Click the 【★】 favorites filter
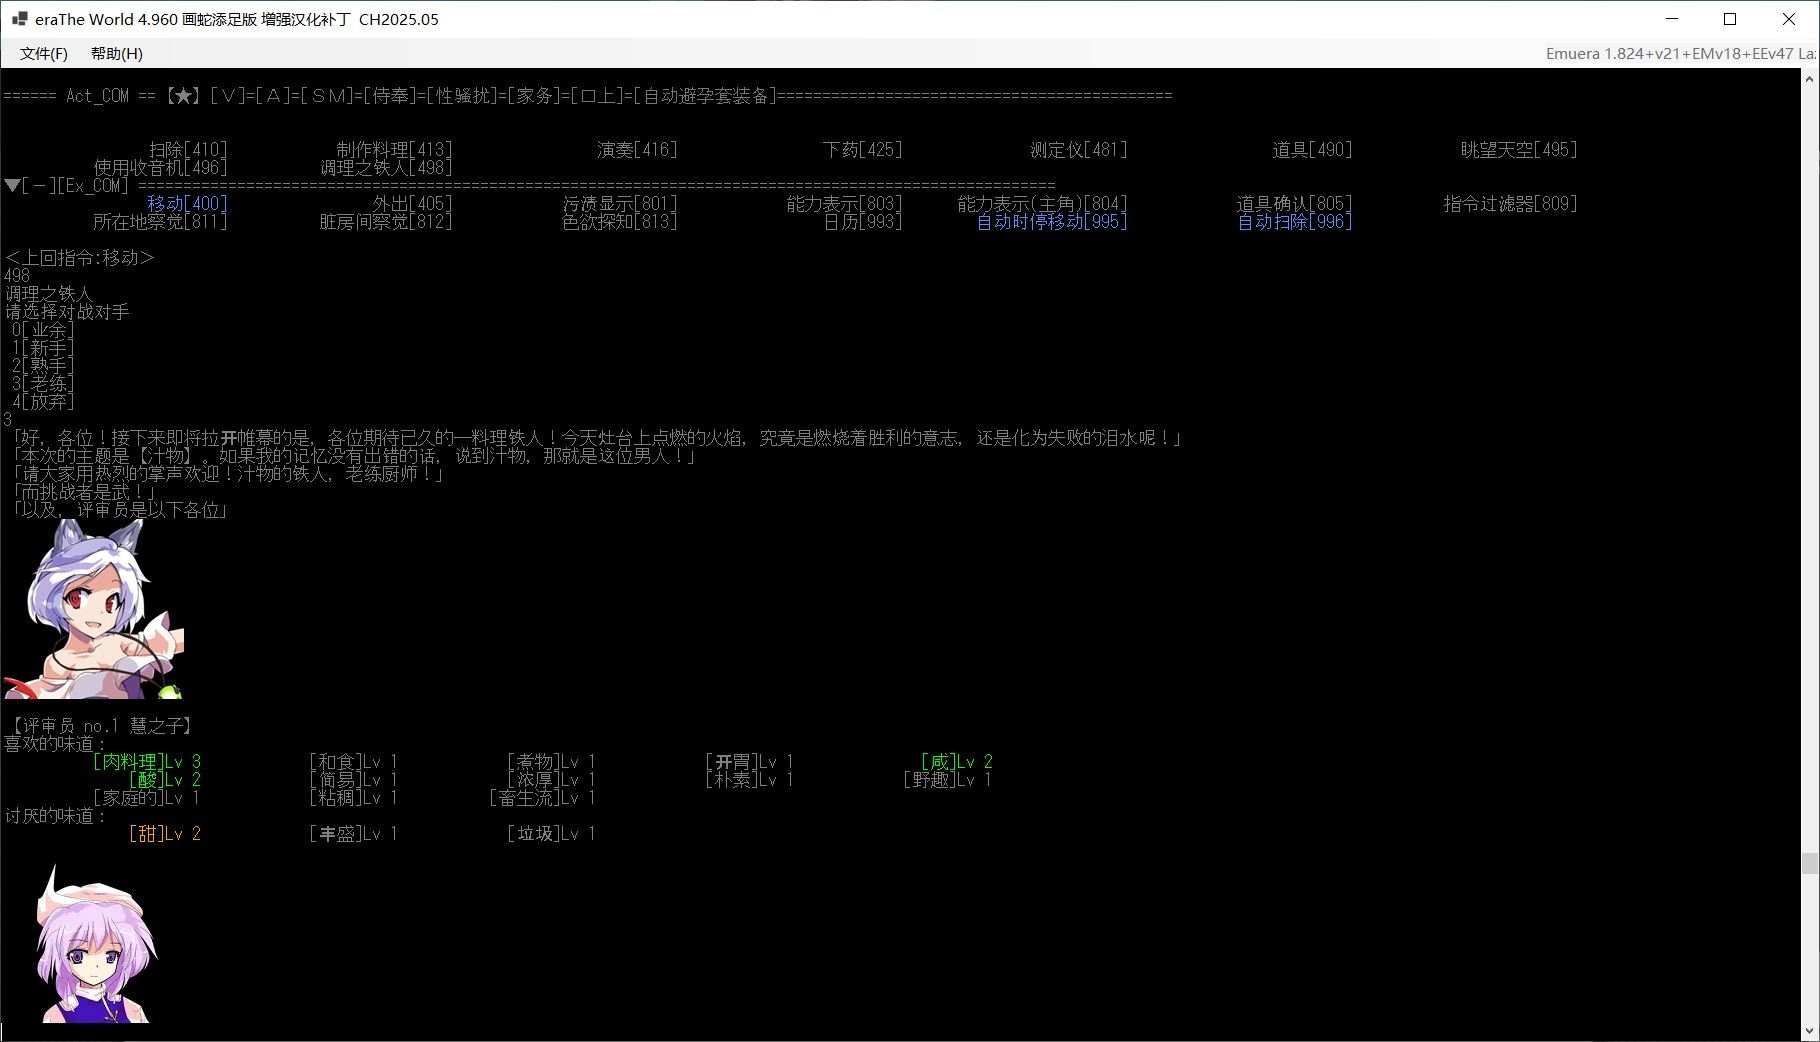 [183, 96]
